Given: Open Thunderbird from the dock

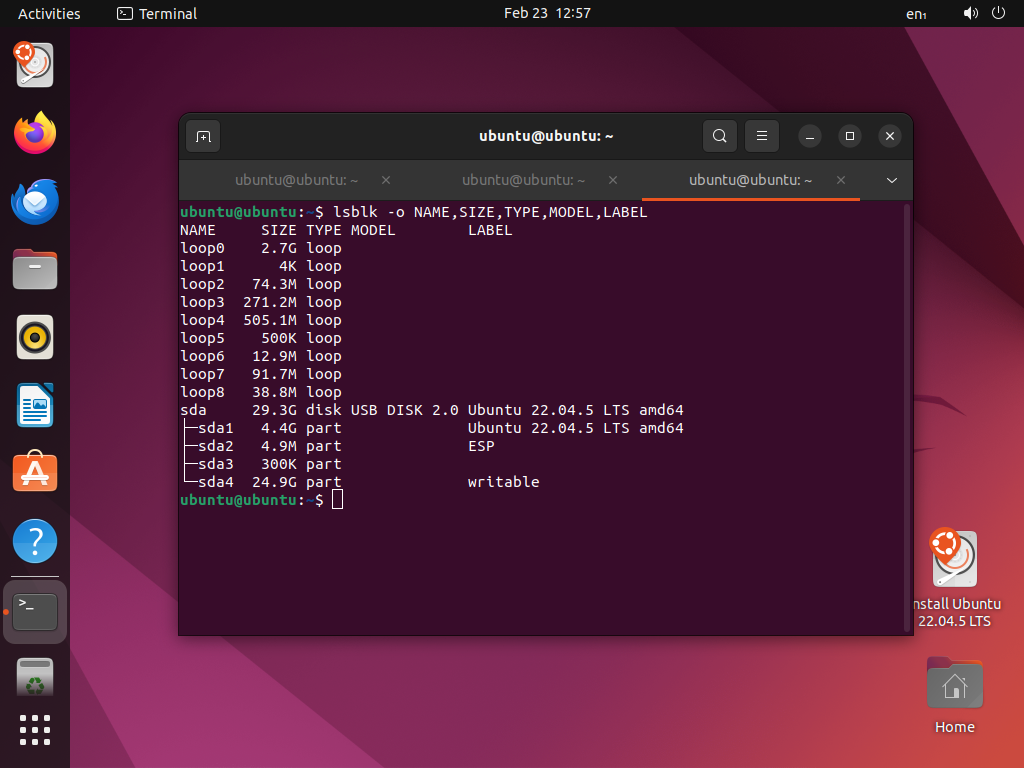Looking at the screenshot, I should coord(34,201).
